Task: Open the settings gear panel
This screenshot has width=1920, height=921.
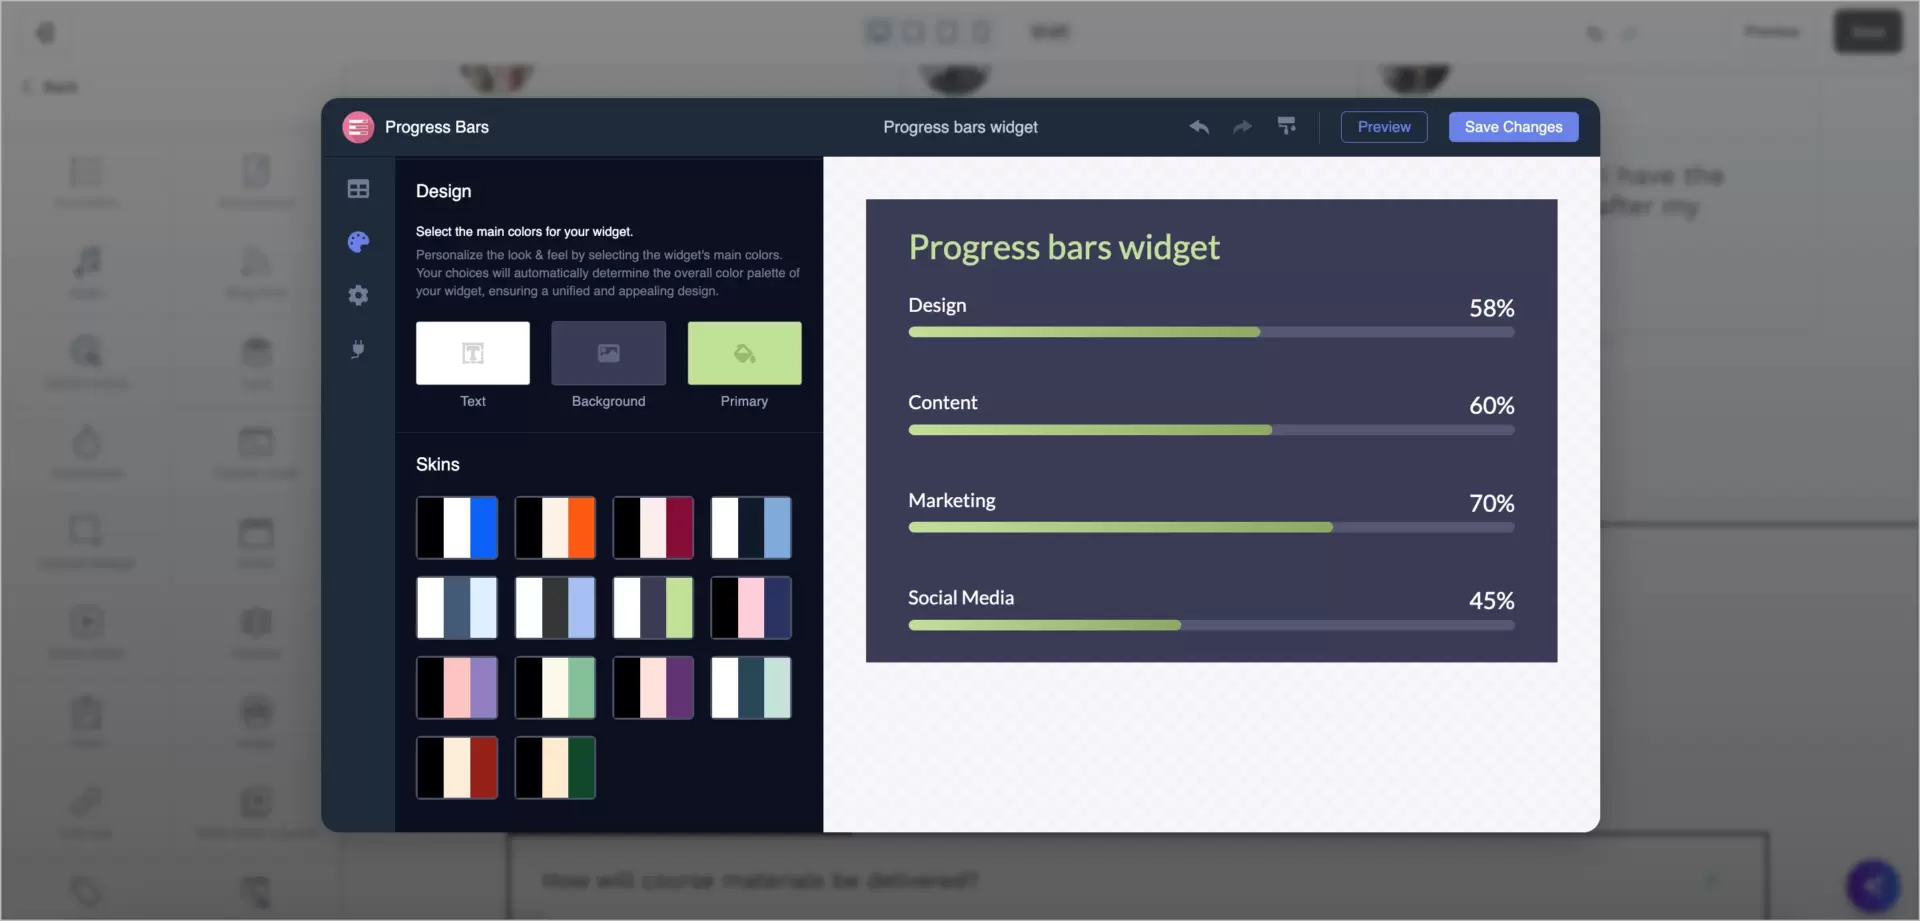Action: (x=358, y=295)
